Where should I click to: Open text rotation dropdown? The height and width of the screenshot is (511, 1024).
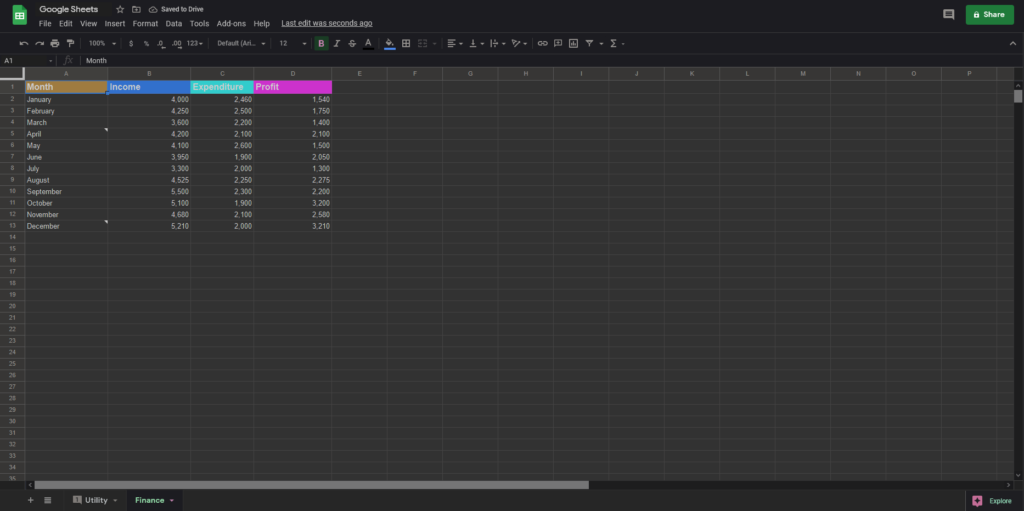pos(520,43)
